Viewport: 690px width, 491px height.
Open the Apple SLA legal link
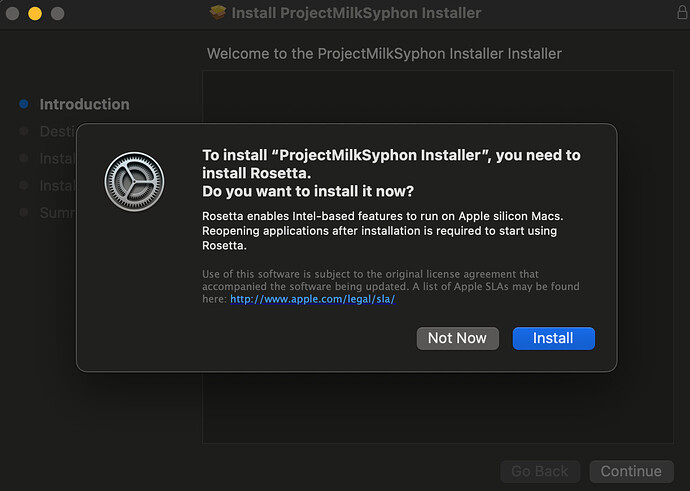click(312, 299)
